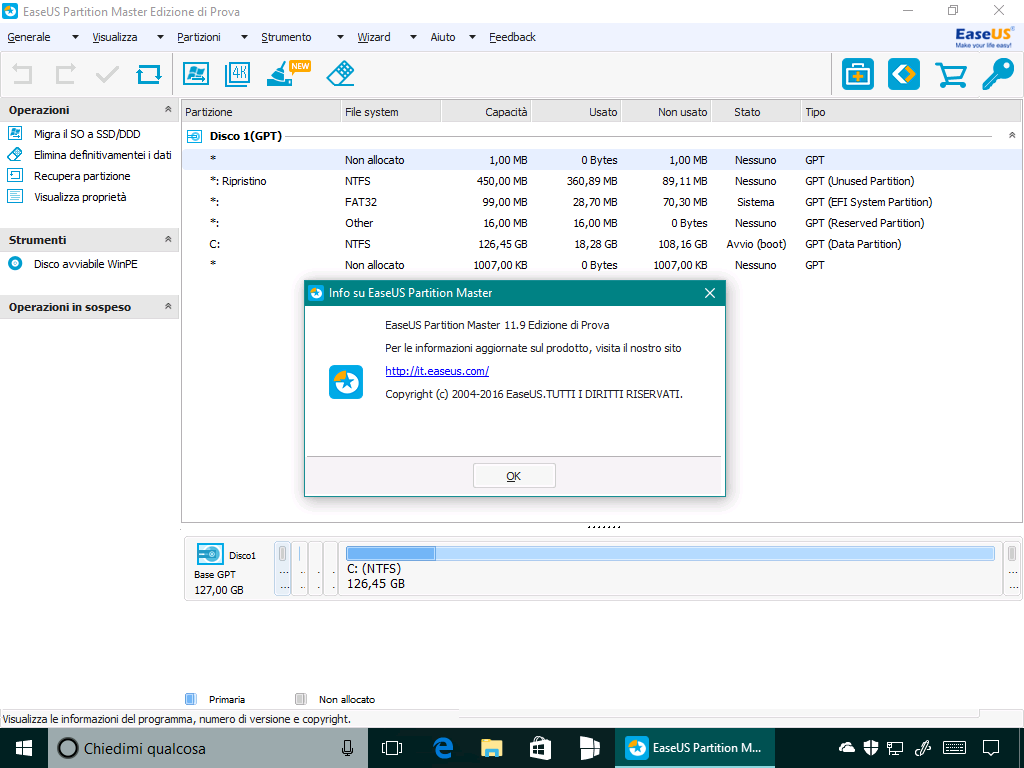Collapse the Strumenti panel section
Image resolution: width=1024 pixels, height=768 pixels.
[x=168, y=240]
